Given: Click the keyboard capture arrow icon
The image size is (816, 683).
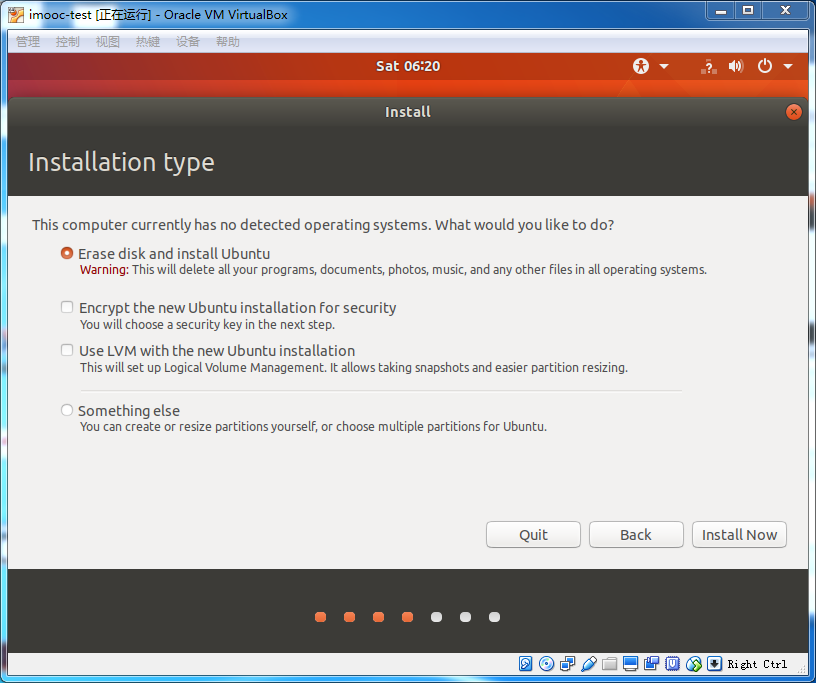Looking at the screenshot, I should (x=715, y=664).
